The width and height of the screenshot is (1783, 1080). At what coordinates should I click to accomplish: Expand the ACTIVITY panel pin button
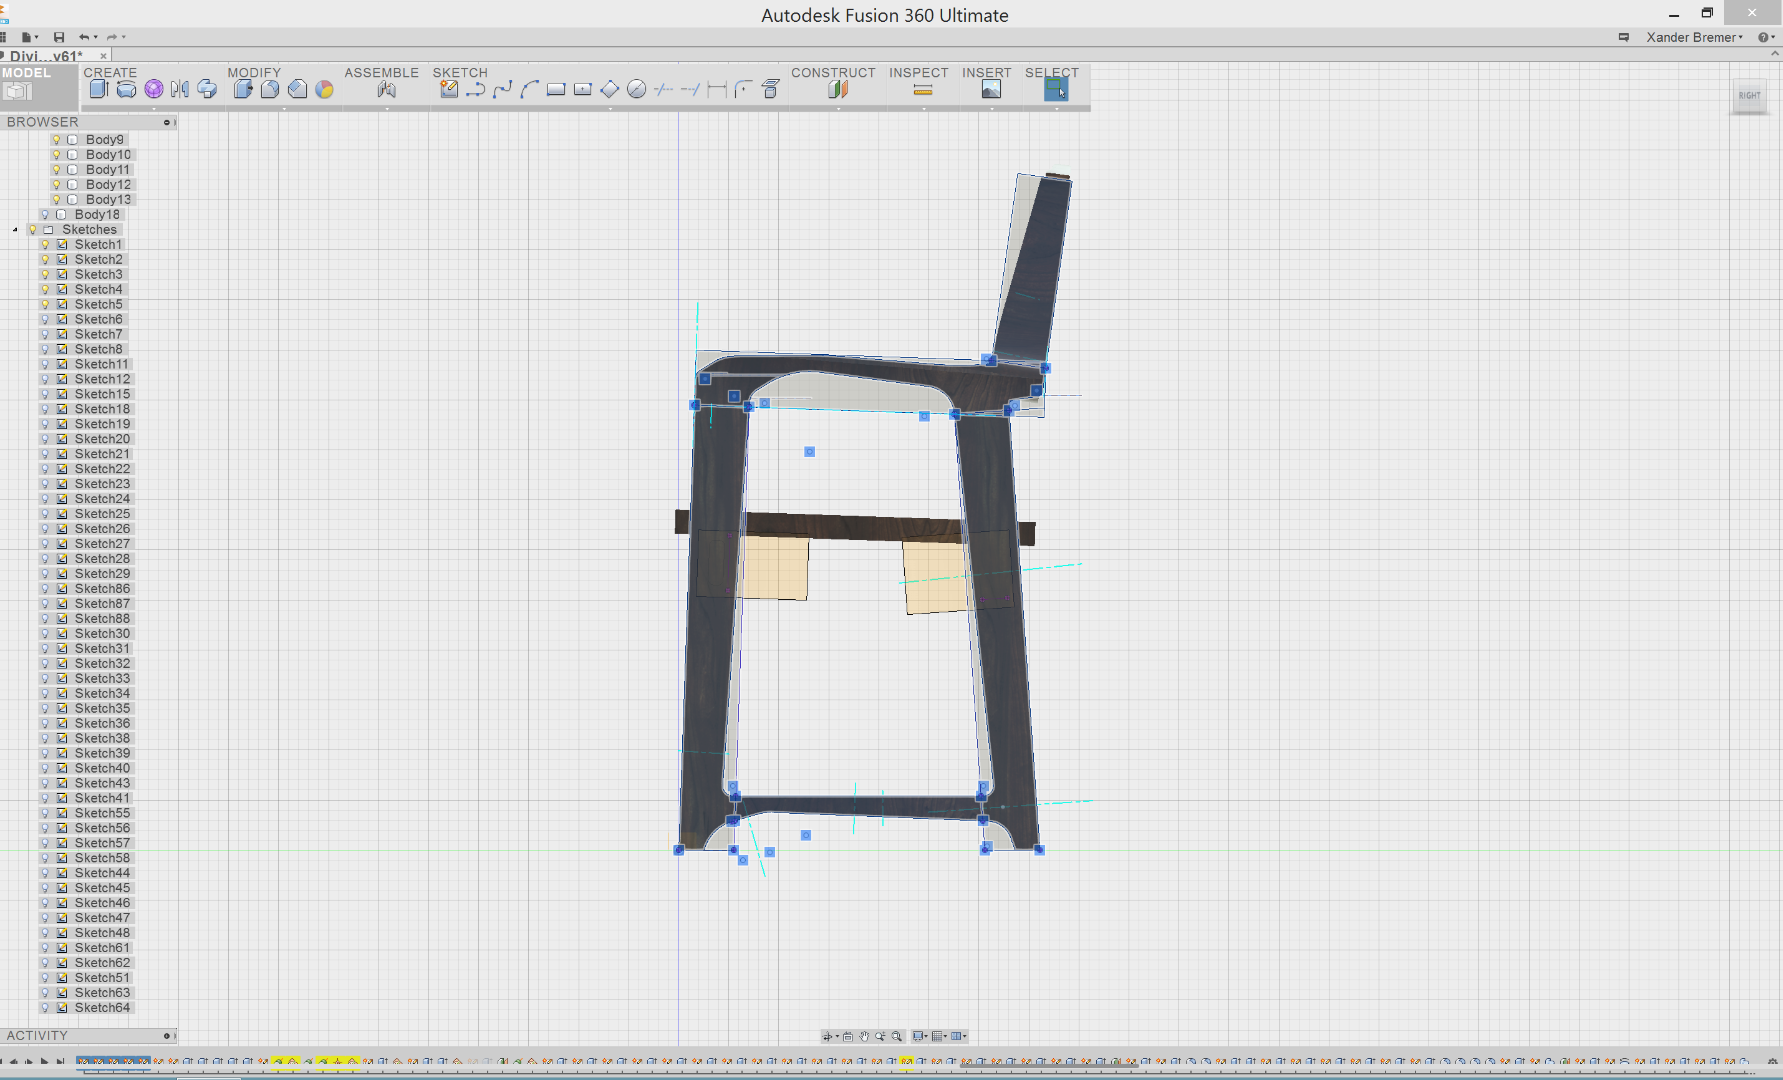[168, 1036]
